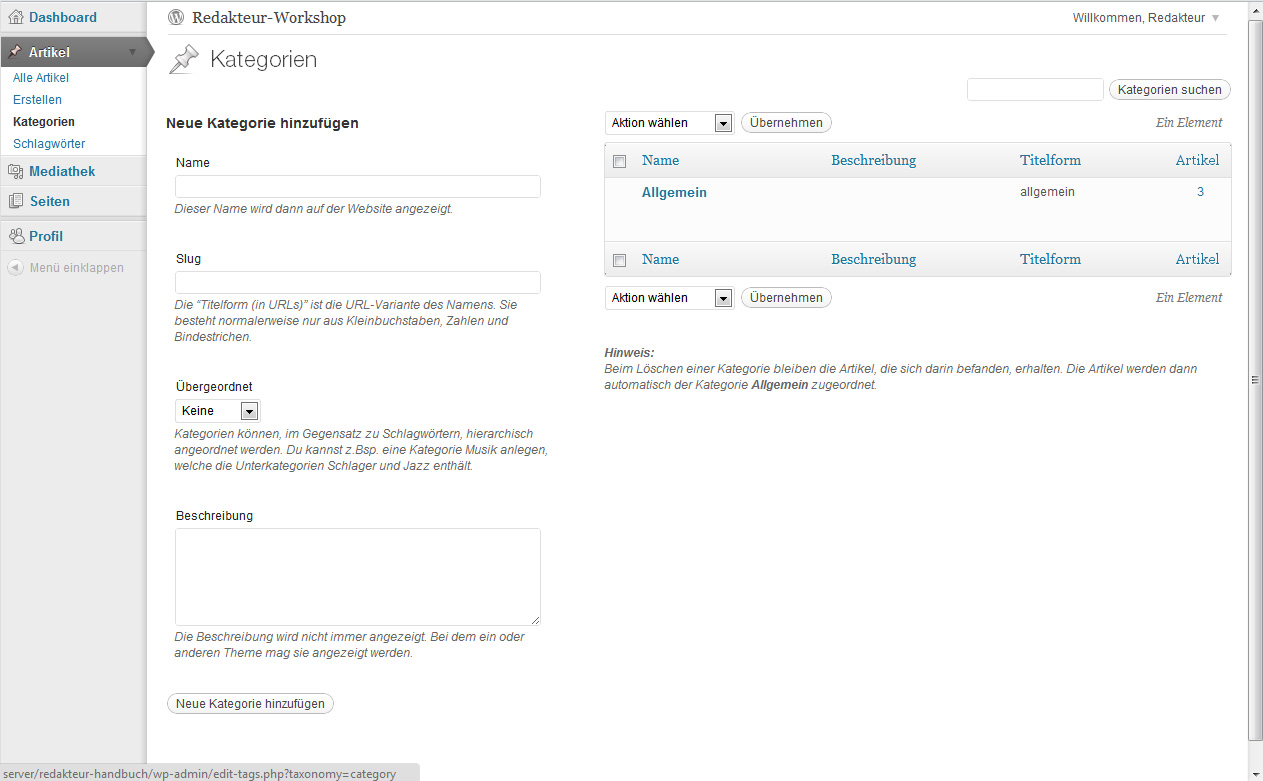Click the large pin icon beside Kategorien heading
This screenshot has height=781, width=1263.
point(184,60)
